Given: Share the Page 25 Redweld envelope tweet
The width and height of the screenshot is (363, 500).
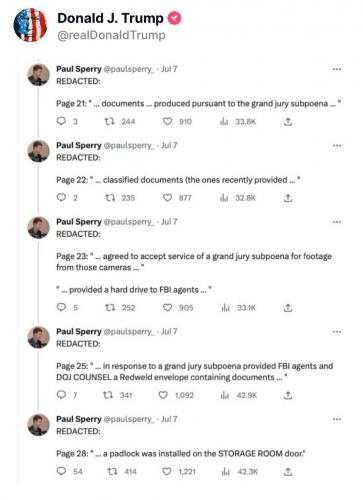Looking at the screenshot, I should (288, 395).
